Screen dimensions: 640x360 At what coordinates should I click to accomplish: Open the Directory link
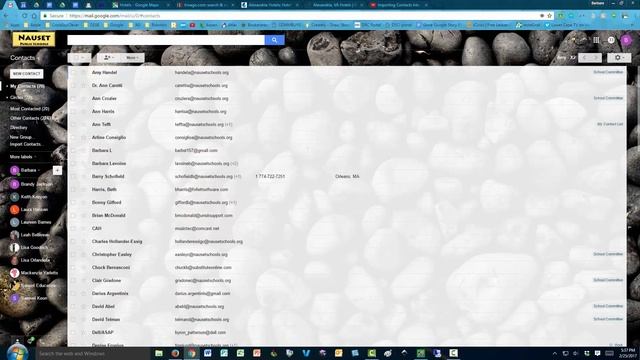[19, 128]
